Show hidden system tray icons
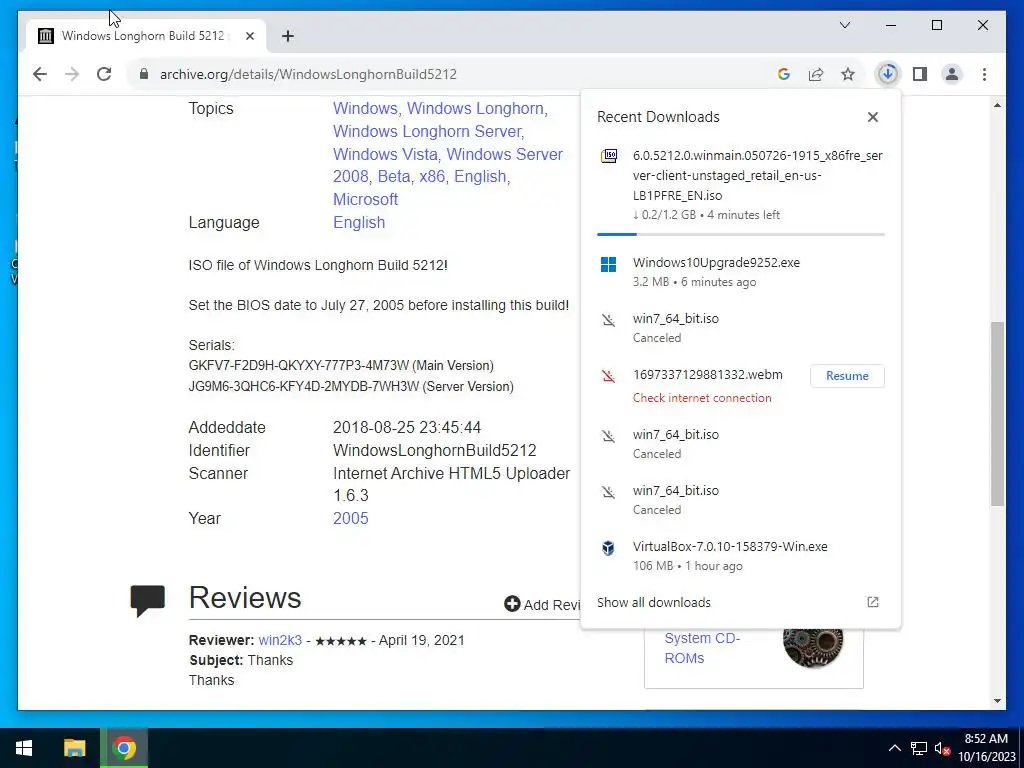The image size is (1024, 768). [895, 748]
